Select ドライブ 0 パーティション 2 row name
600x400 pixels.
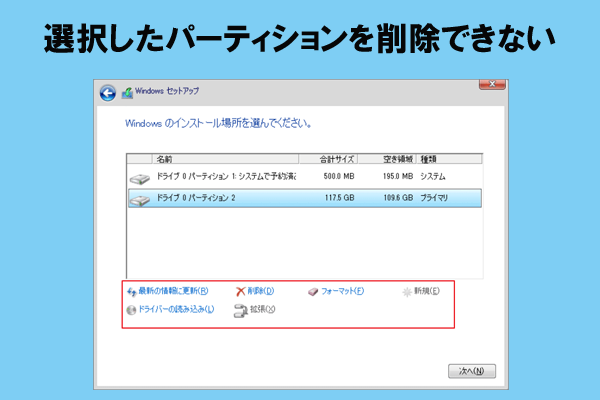[x=196, y=198]
